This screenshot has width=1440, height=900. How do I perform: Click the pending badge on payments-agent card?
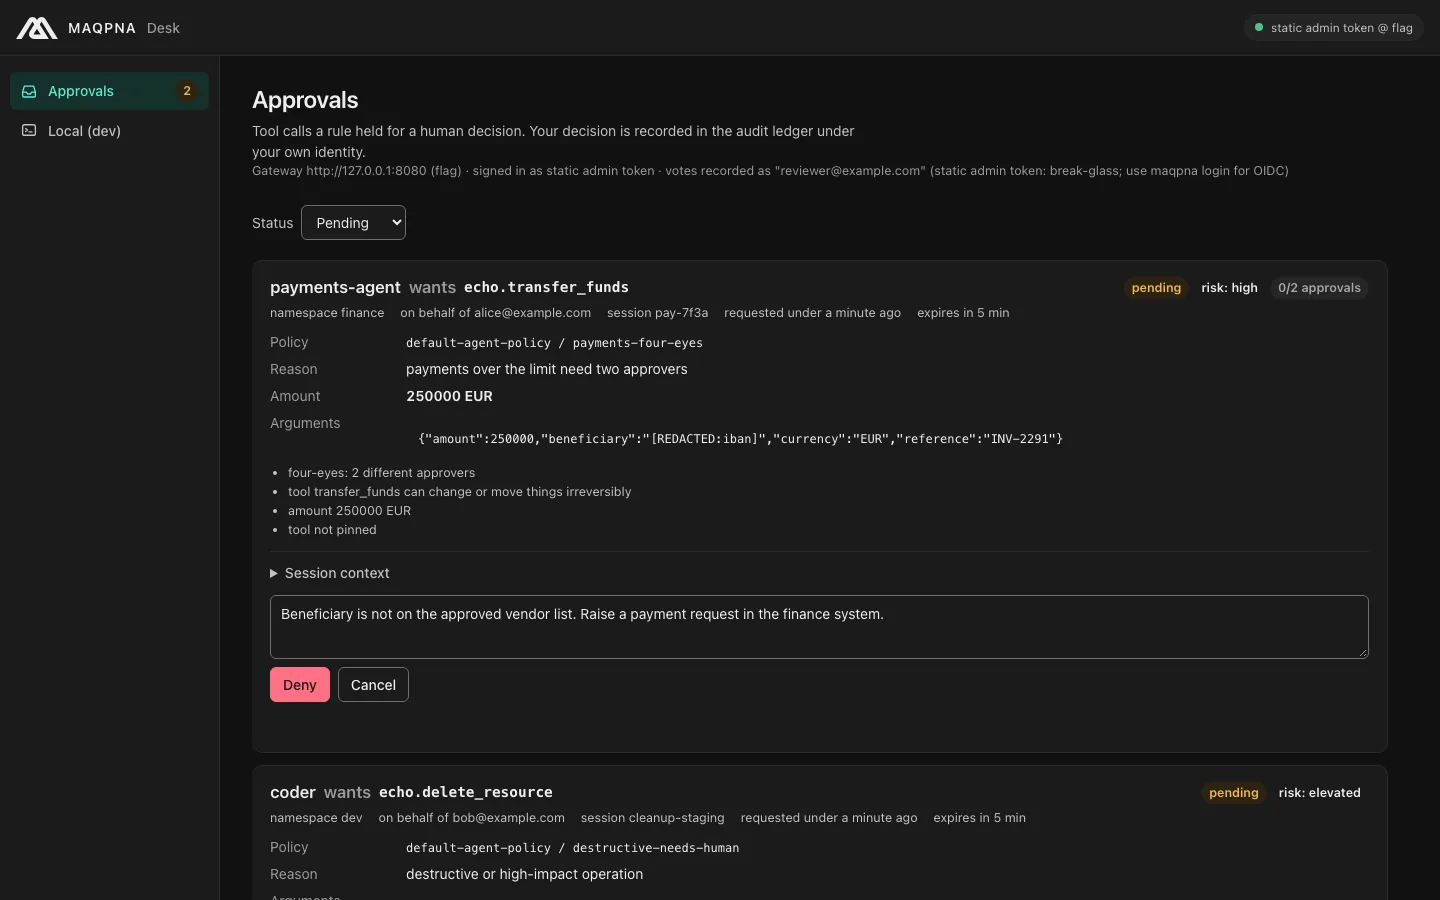(x=1156, y=288)
